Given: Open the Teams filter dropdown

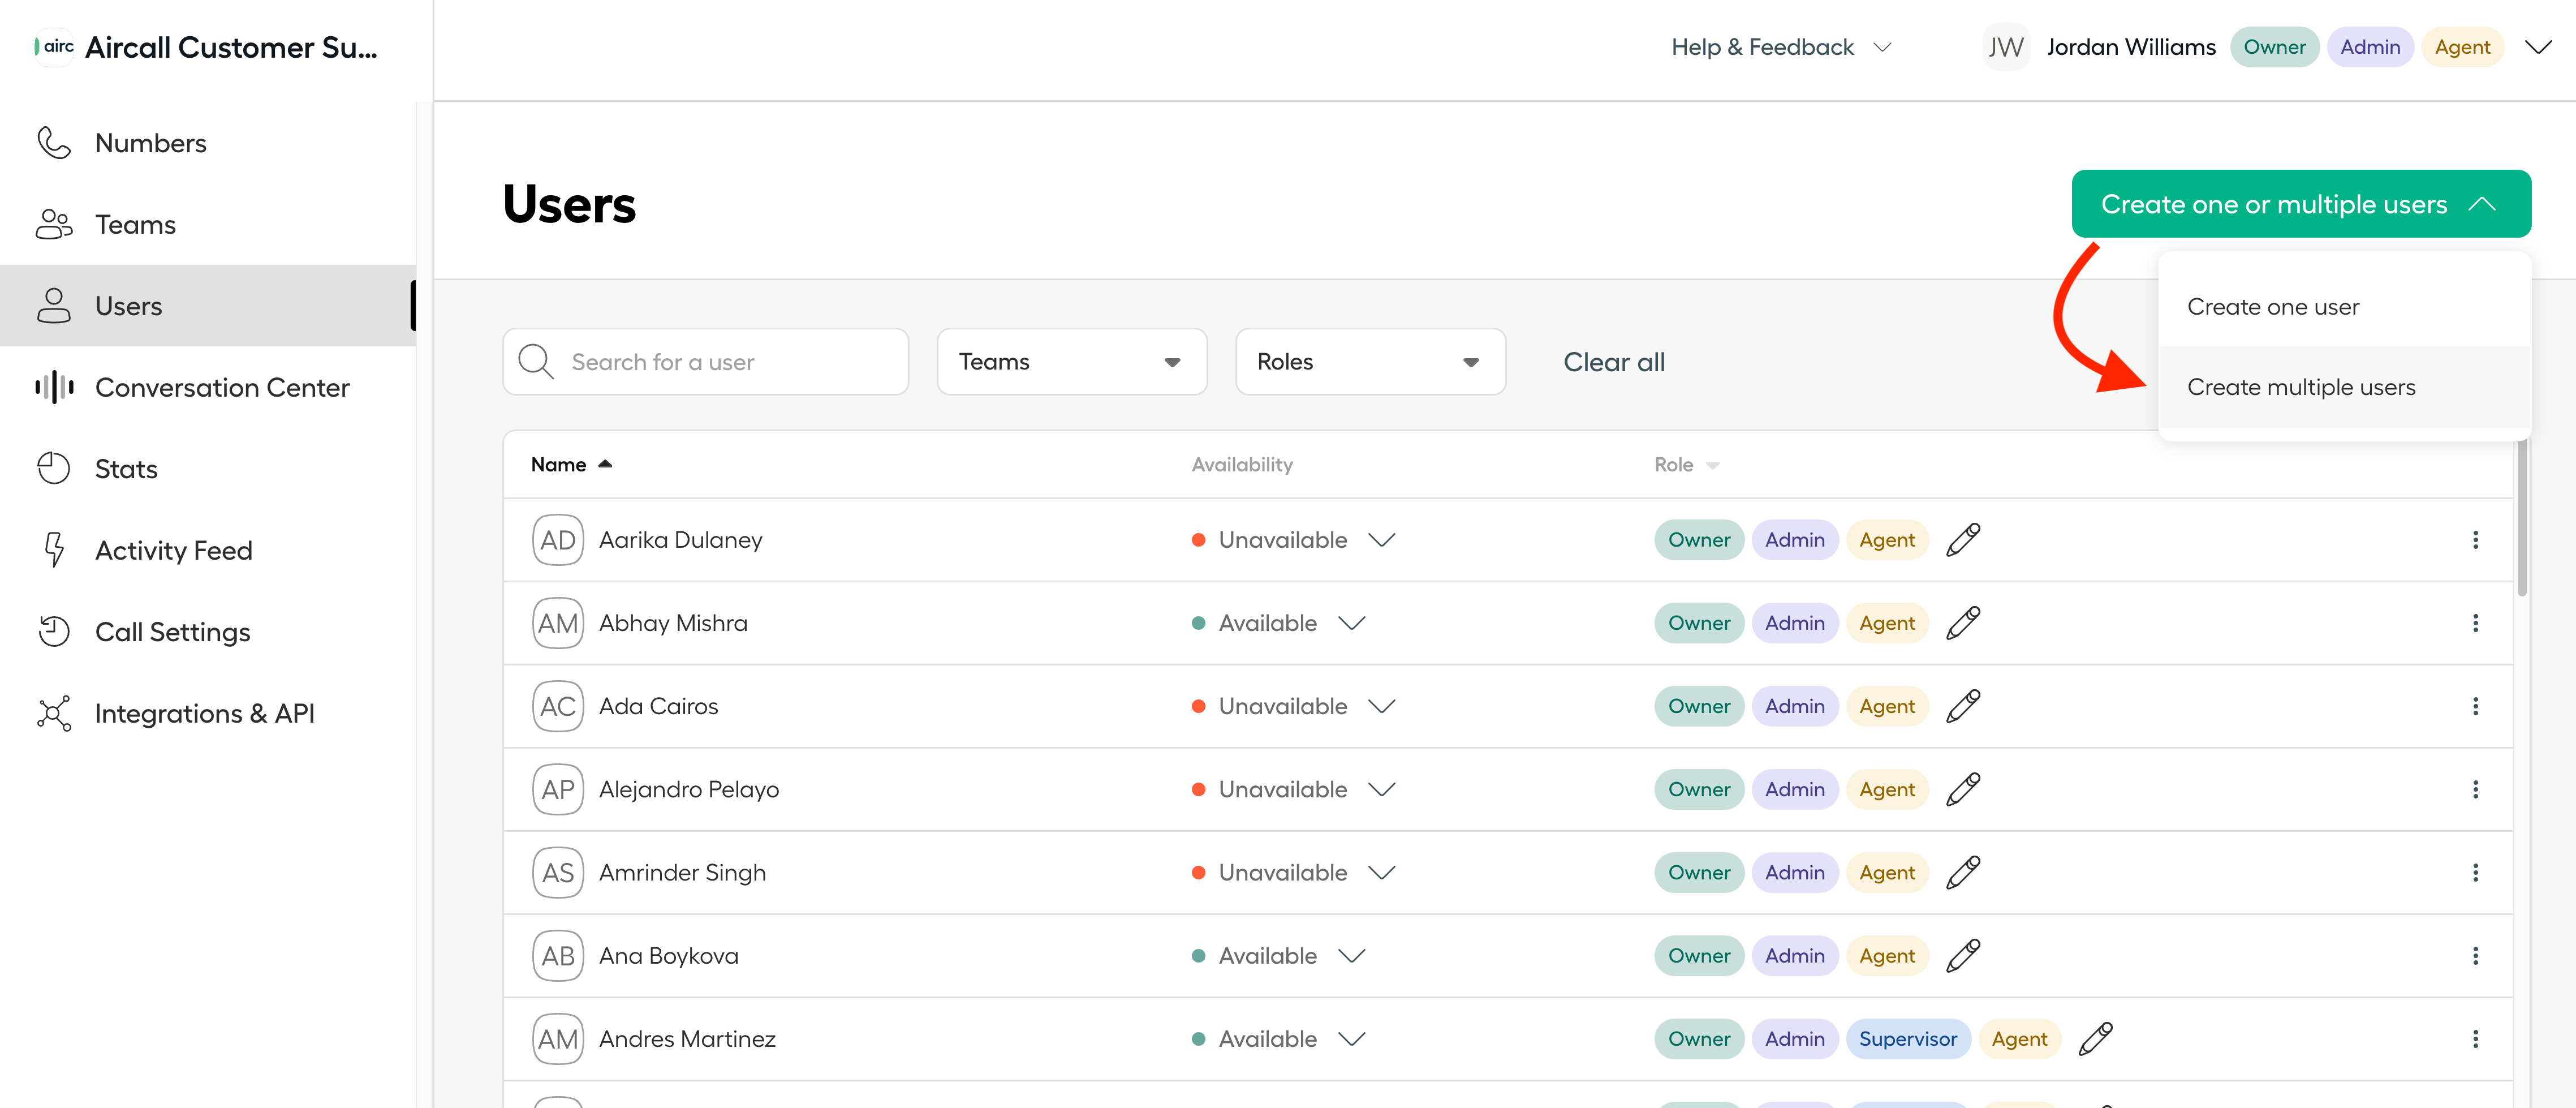Looking at the screenshot, I should 1071,362.
